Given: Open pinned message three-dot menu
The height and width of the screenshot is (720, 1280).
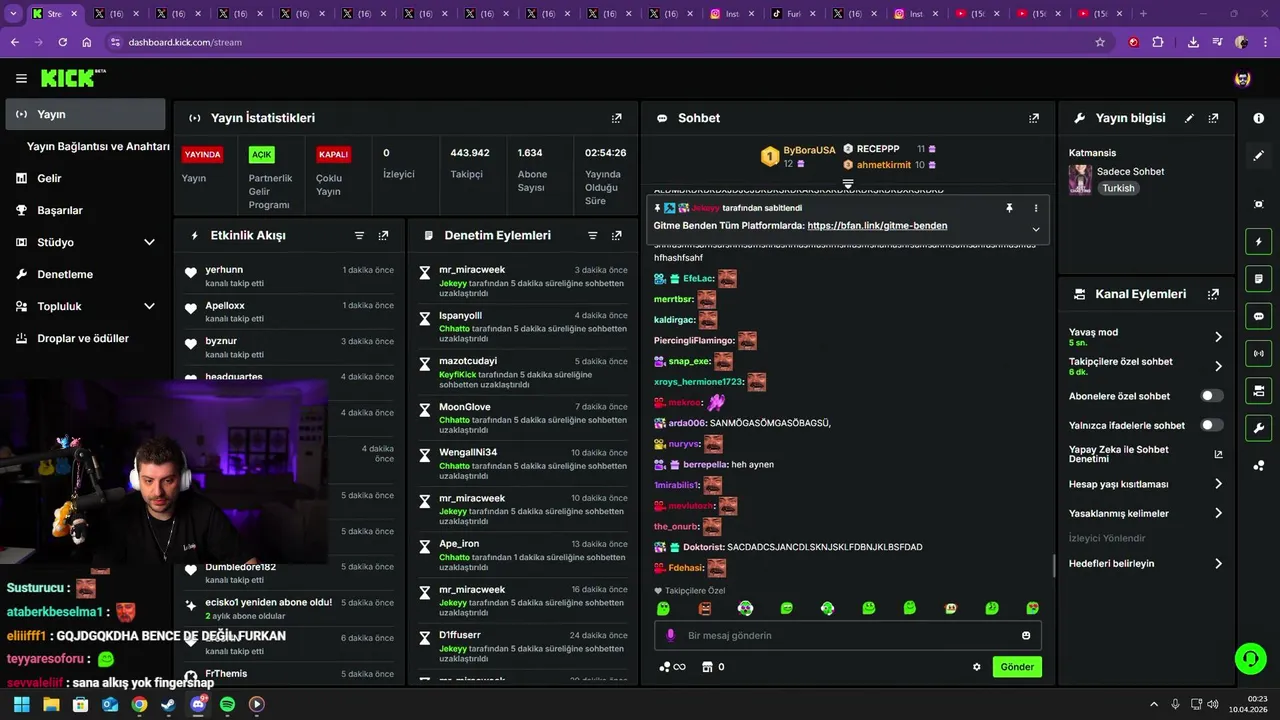Looking at the screenshot, I should [x=1035, y=208].
